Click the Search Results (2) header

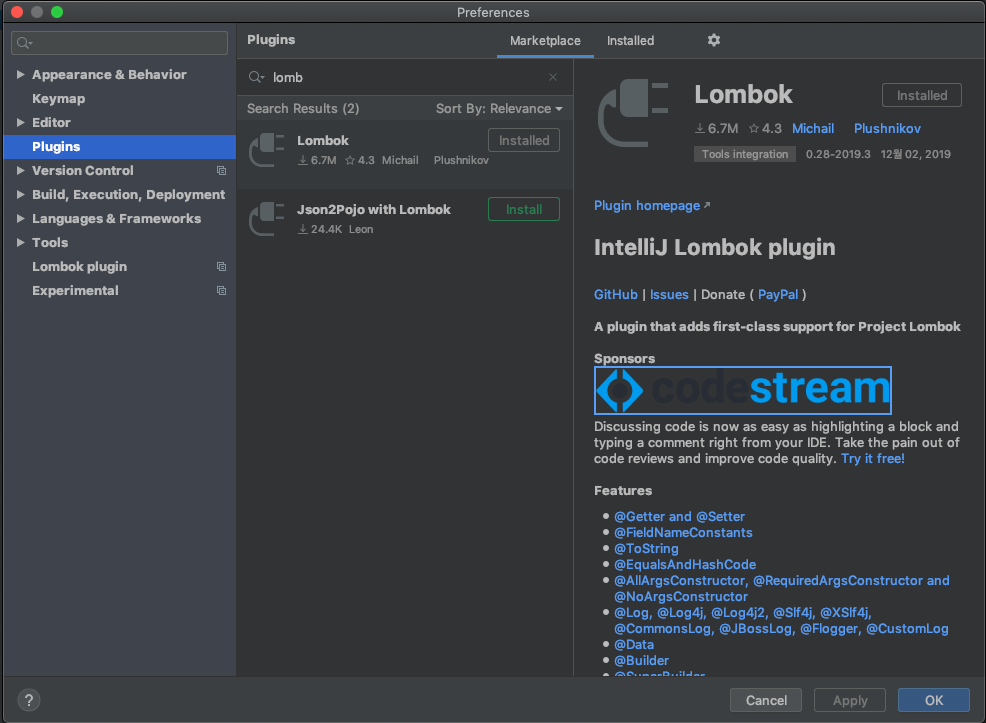(x=303, y=108)
